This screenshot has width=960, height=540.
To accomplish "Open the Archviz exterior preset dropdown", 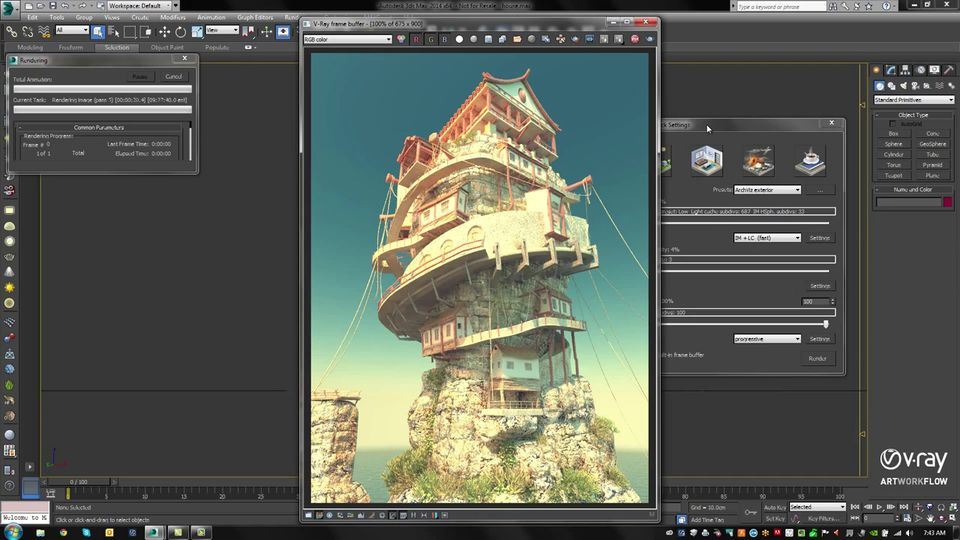I will pos(767,190).
